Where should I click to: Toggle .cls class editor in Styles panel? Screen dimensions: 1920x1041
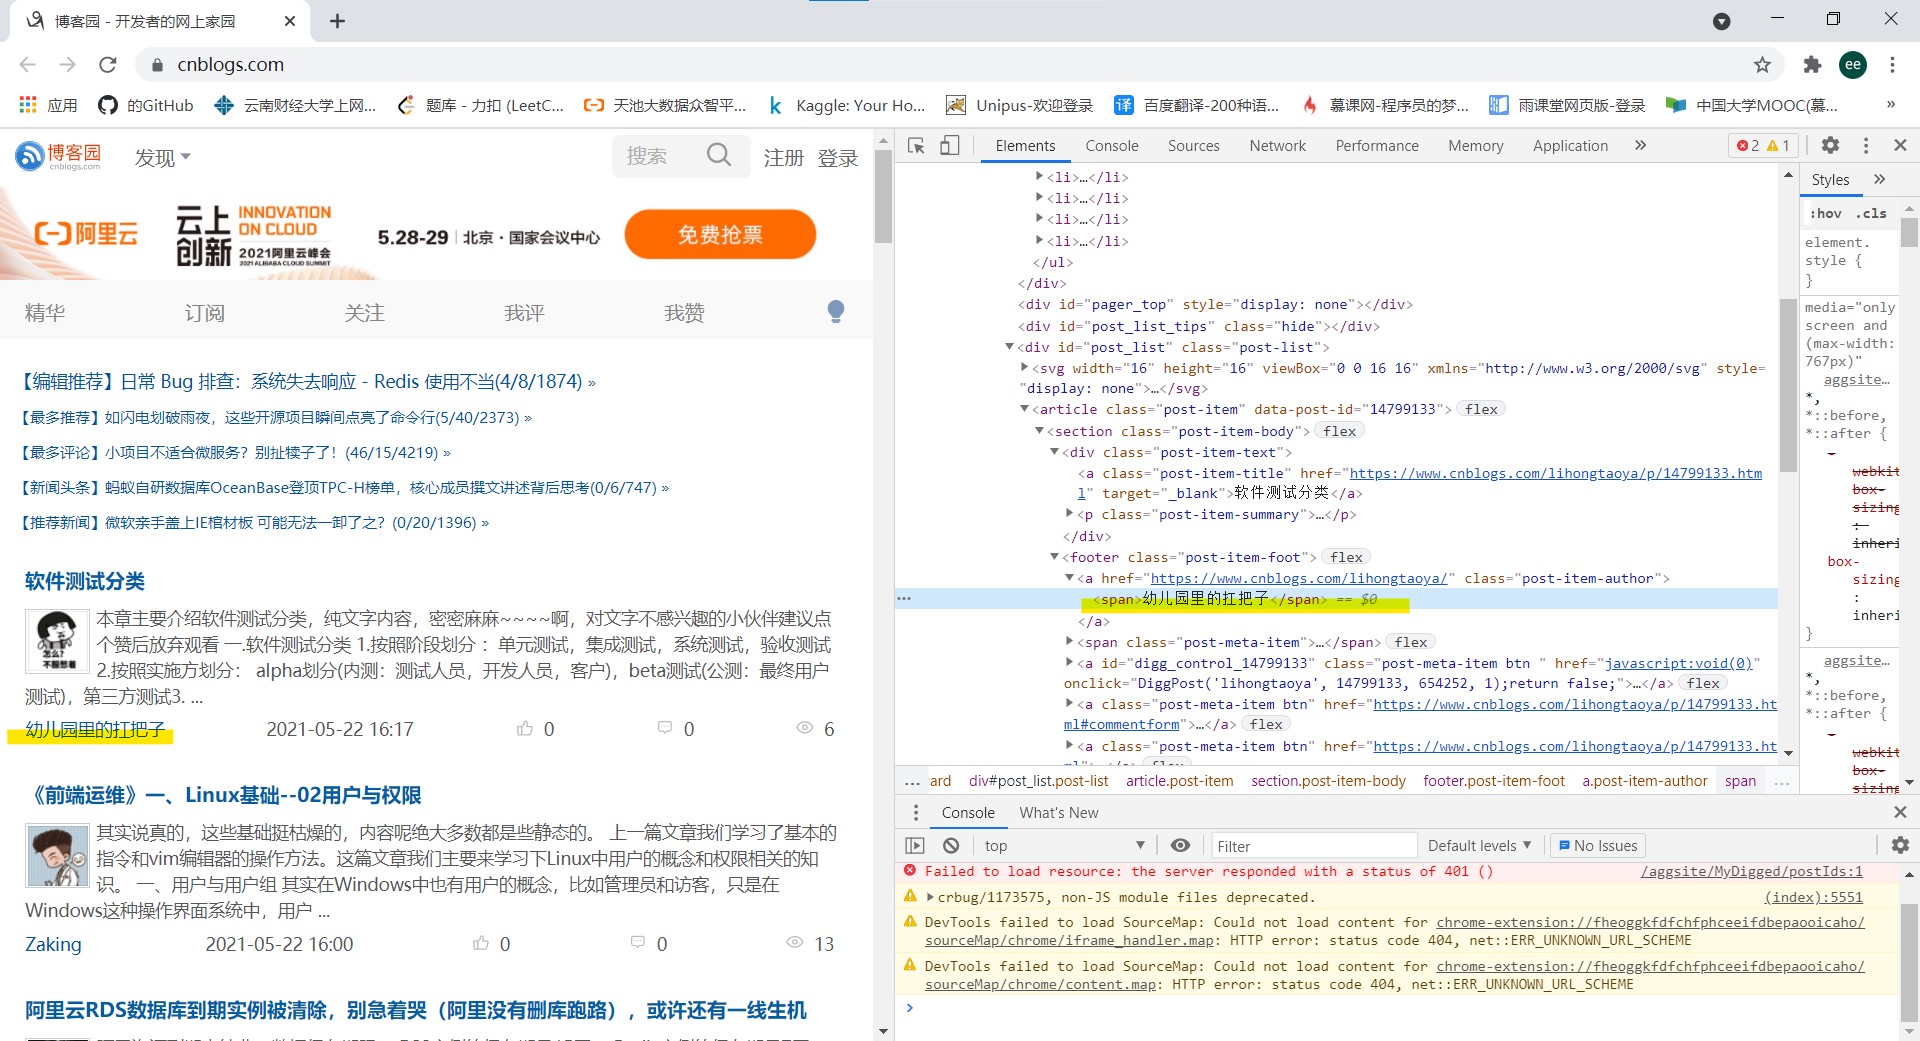coord(1871,213)
